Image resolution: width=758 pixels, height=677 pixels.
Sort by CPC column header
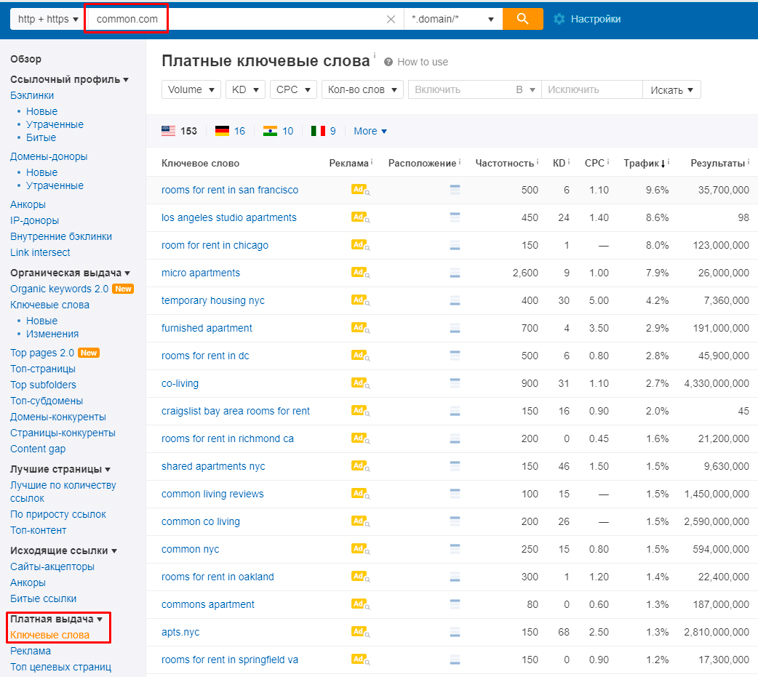pyautogui.click(x=594, y=163)
